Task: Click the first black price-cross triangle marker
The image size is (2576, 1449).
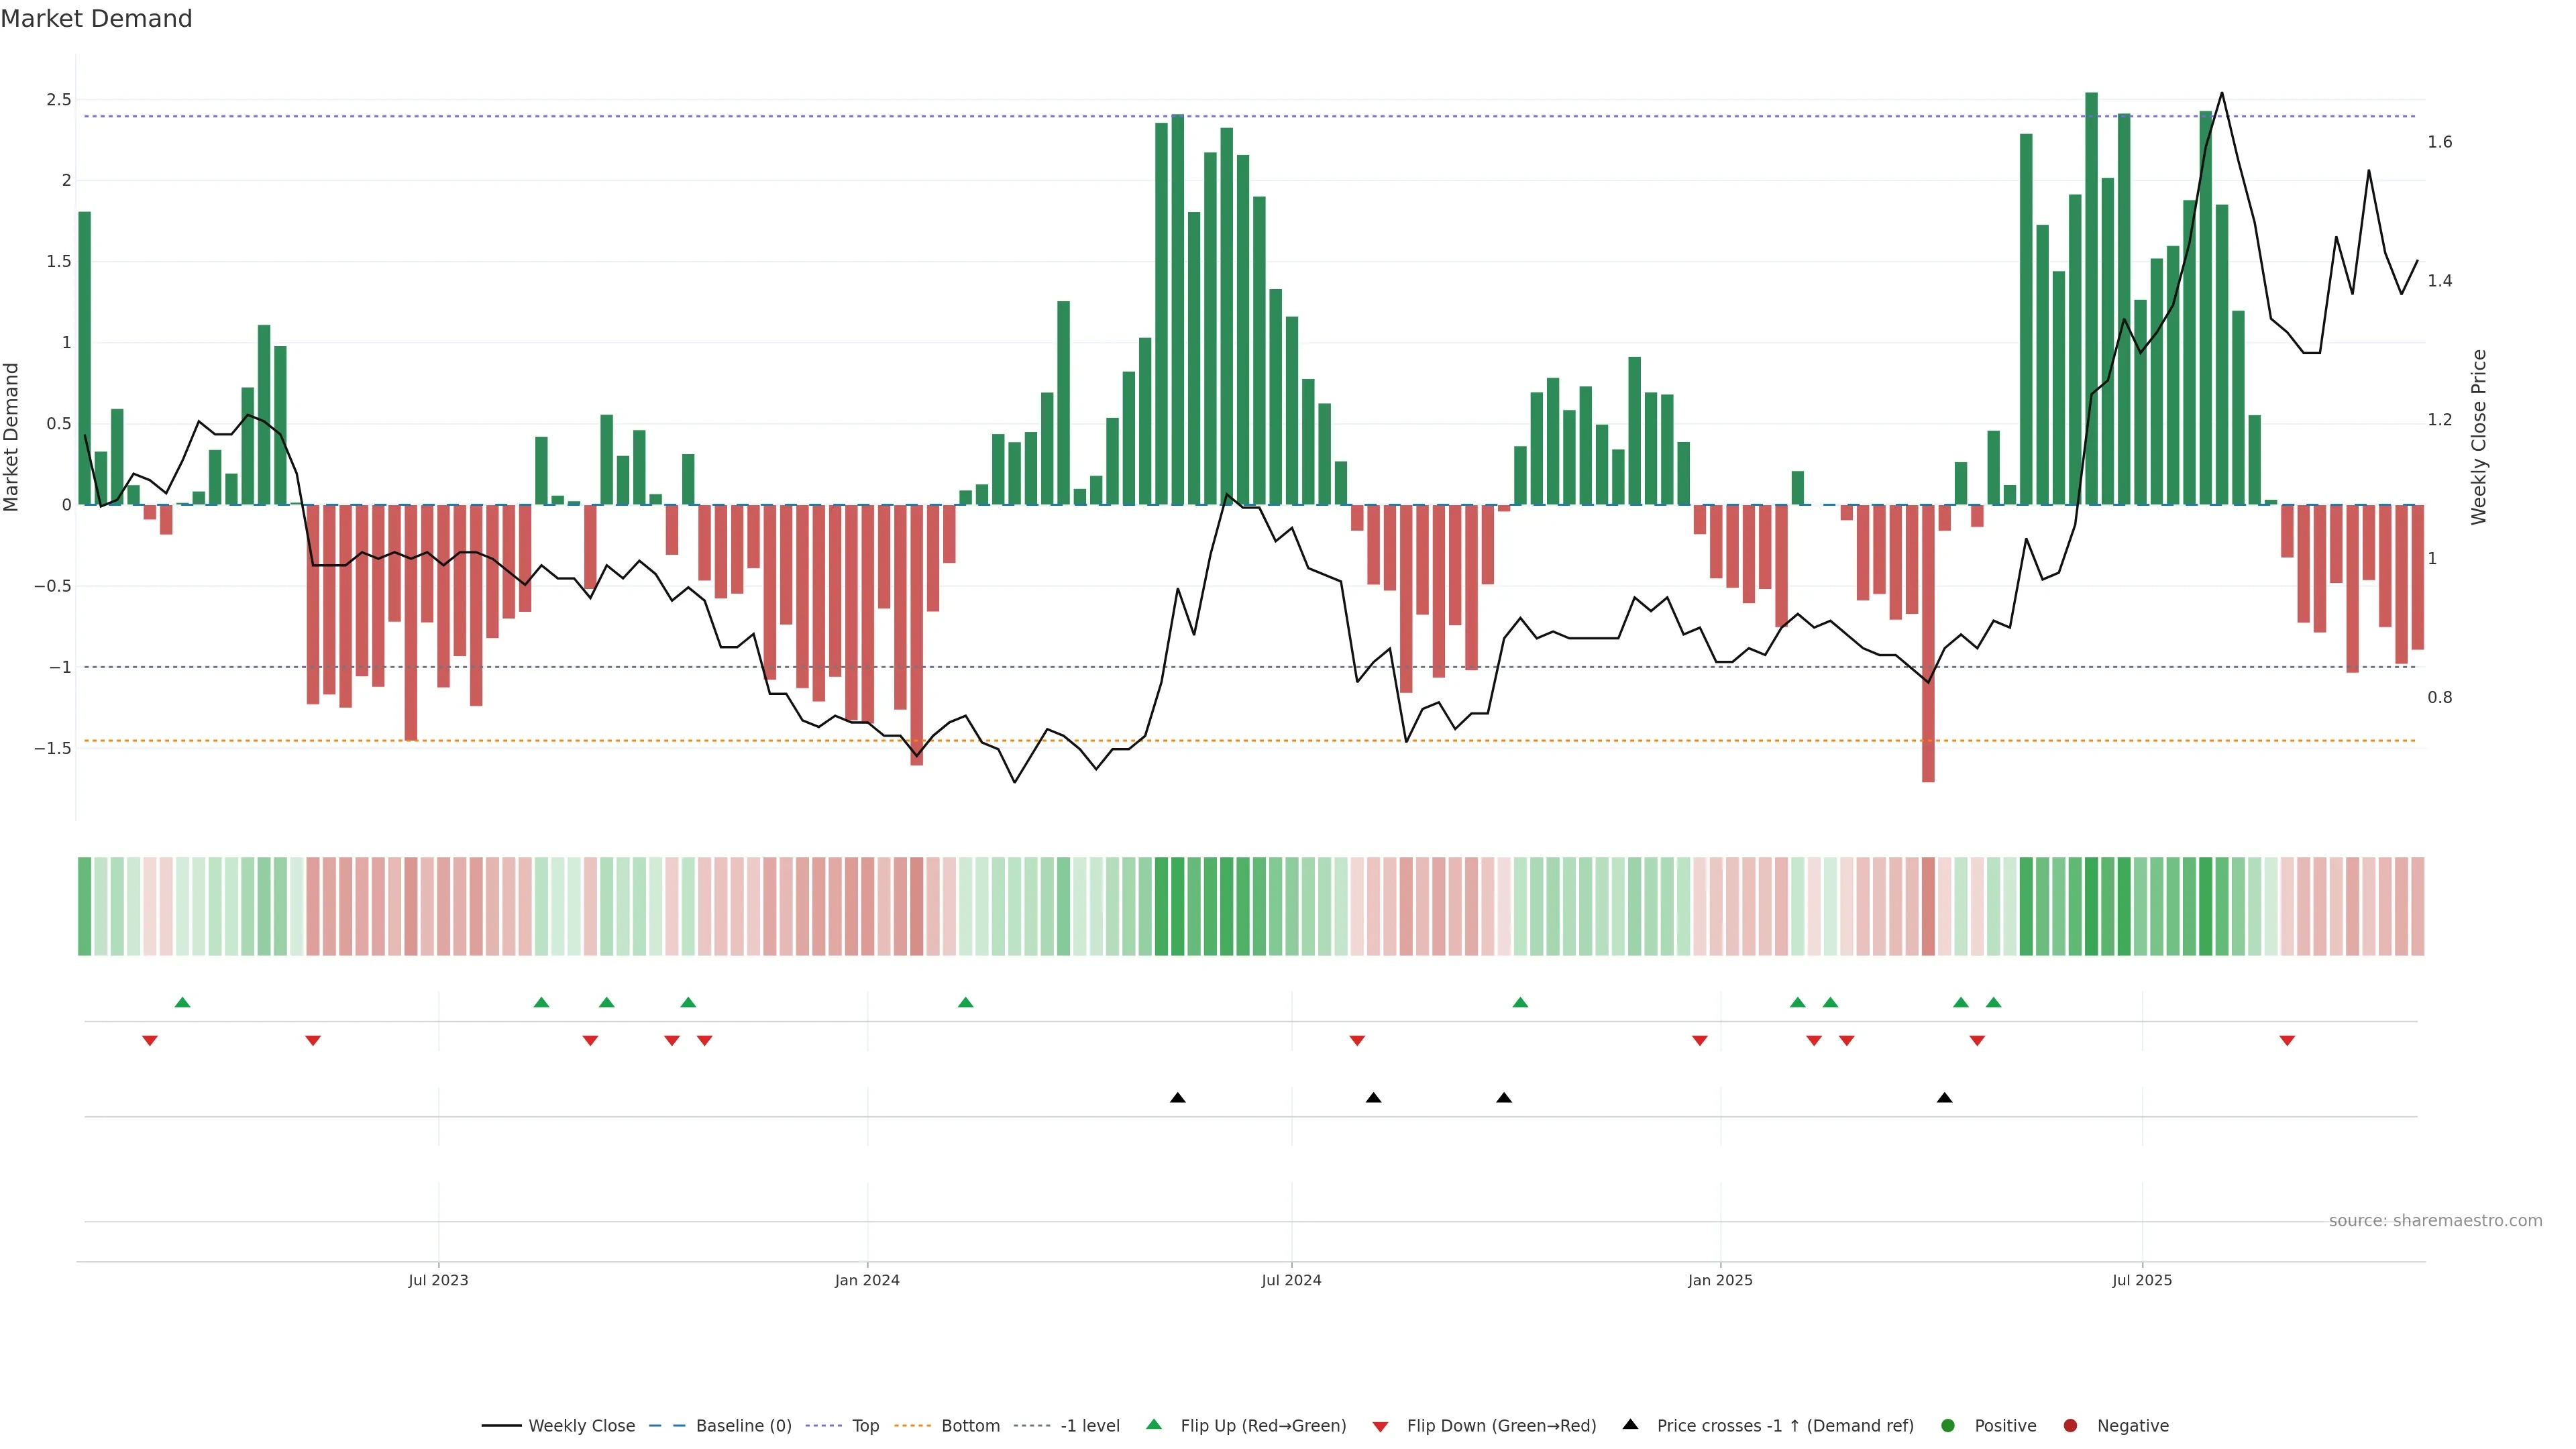Action: (x=1178, y=1098)
